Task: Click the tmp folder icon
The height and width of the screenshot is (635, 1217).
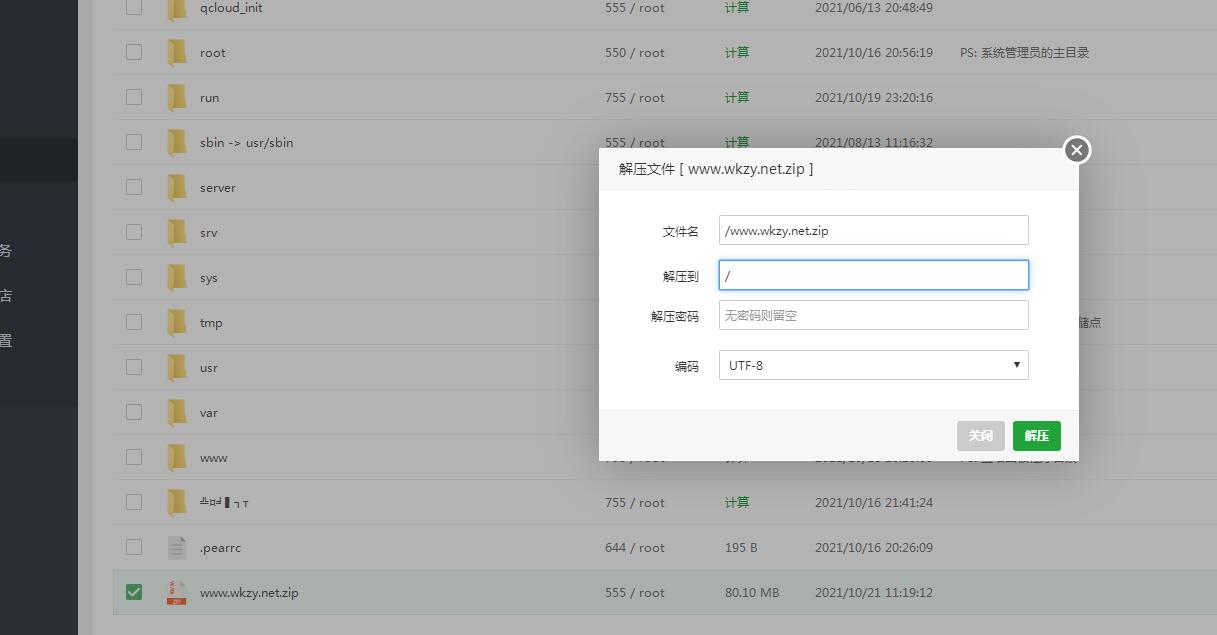Action: [x=177, y=322]
